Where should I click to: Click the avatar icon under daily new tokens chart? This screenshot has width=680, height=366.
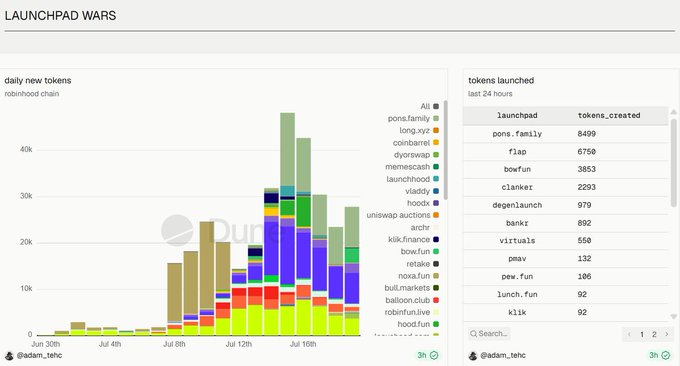[9, 356]
